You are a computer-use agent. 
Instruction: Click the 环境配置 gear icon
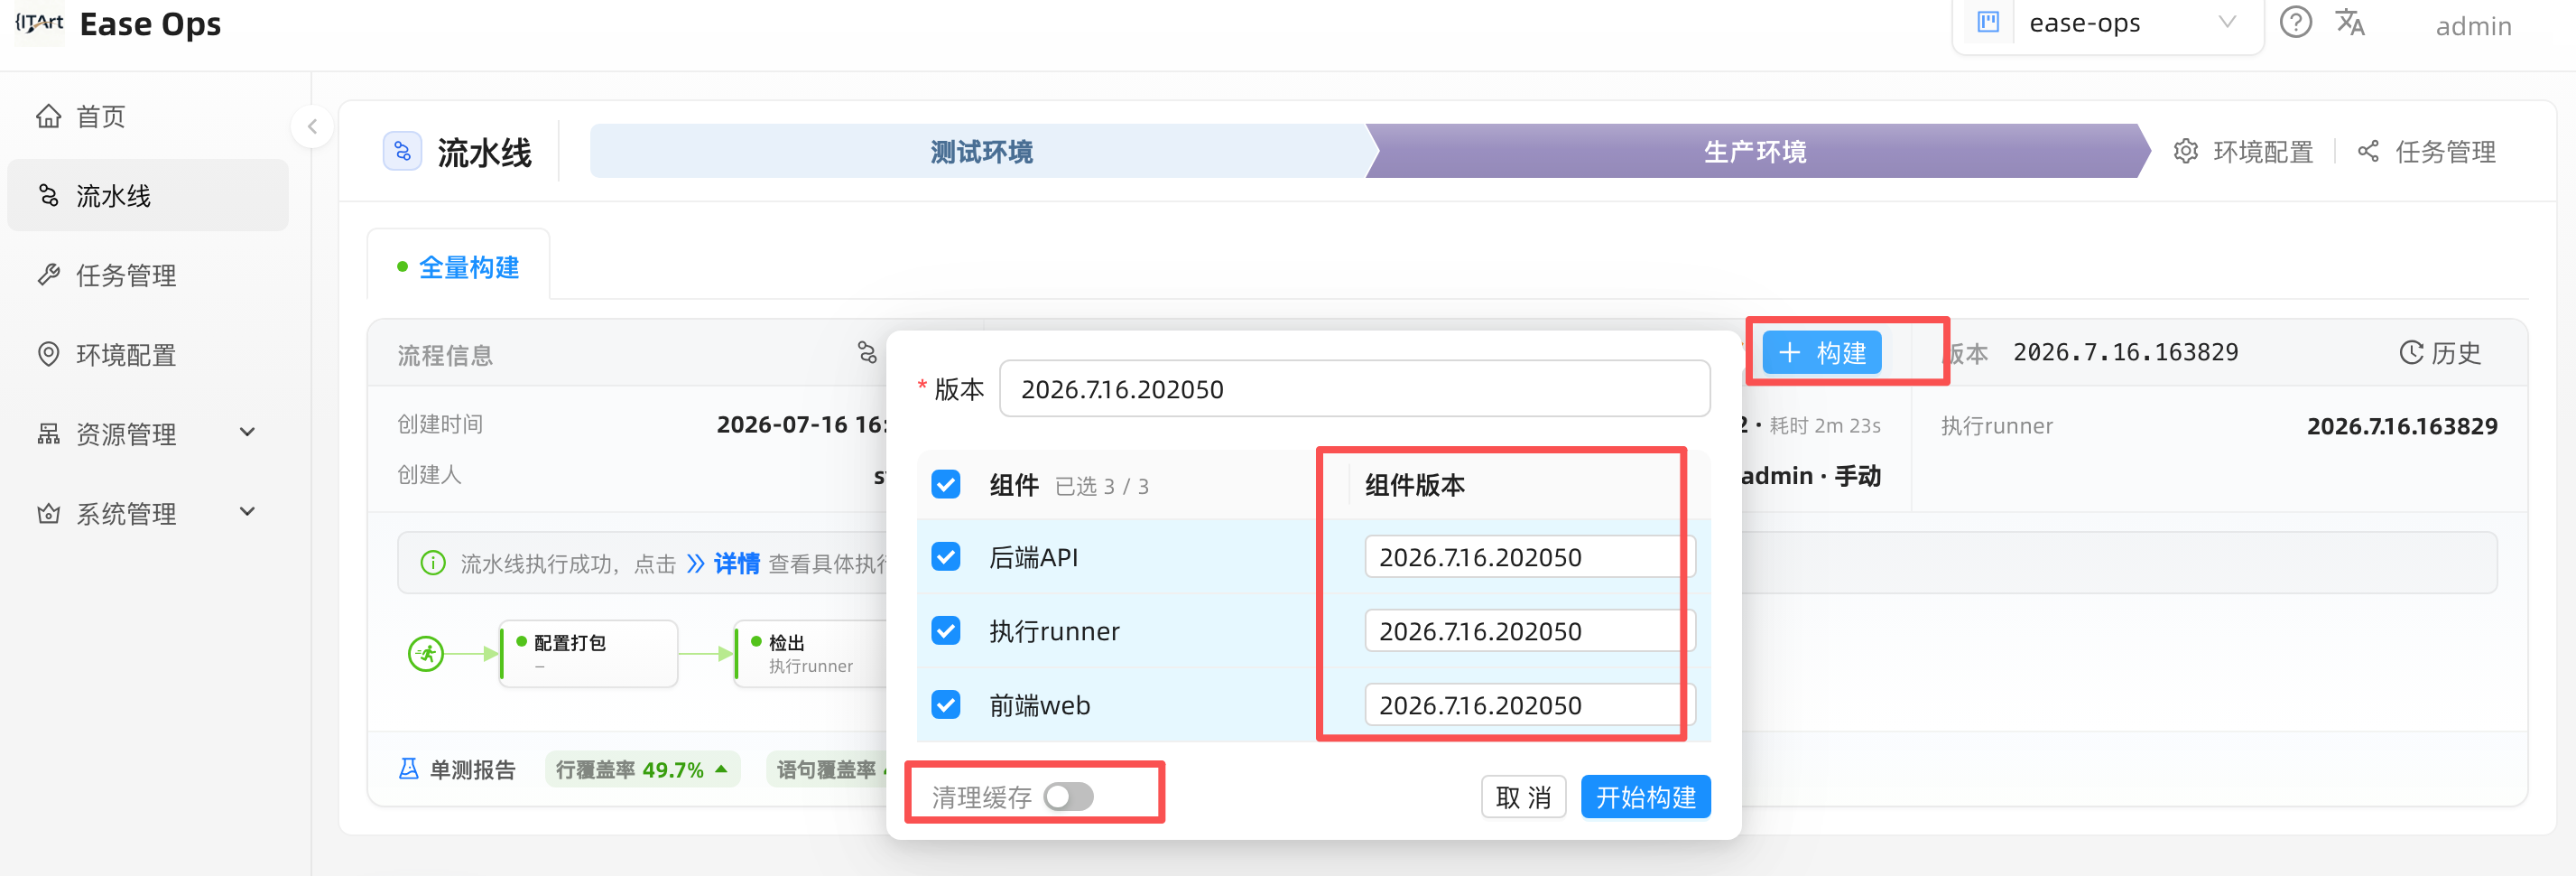point(2186,151)
